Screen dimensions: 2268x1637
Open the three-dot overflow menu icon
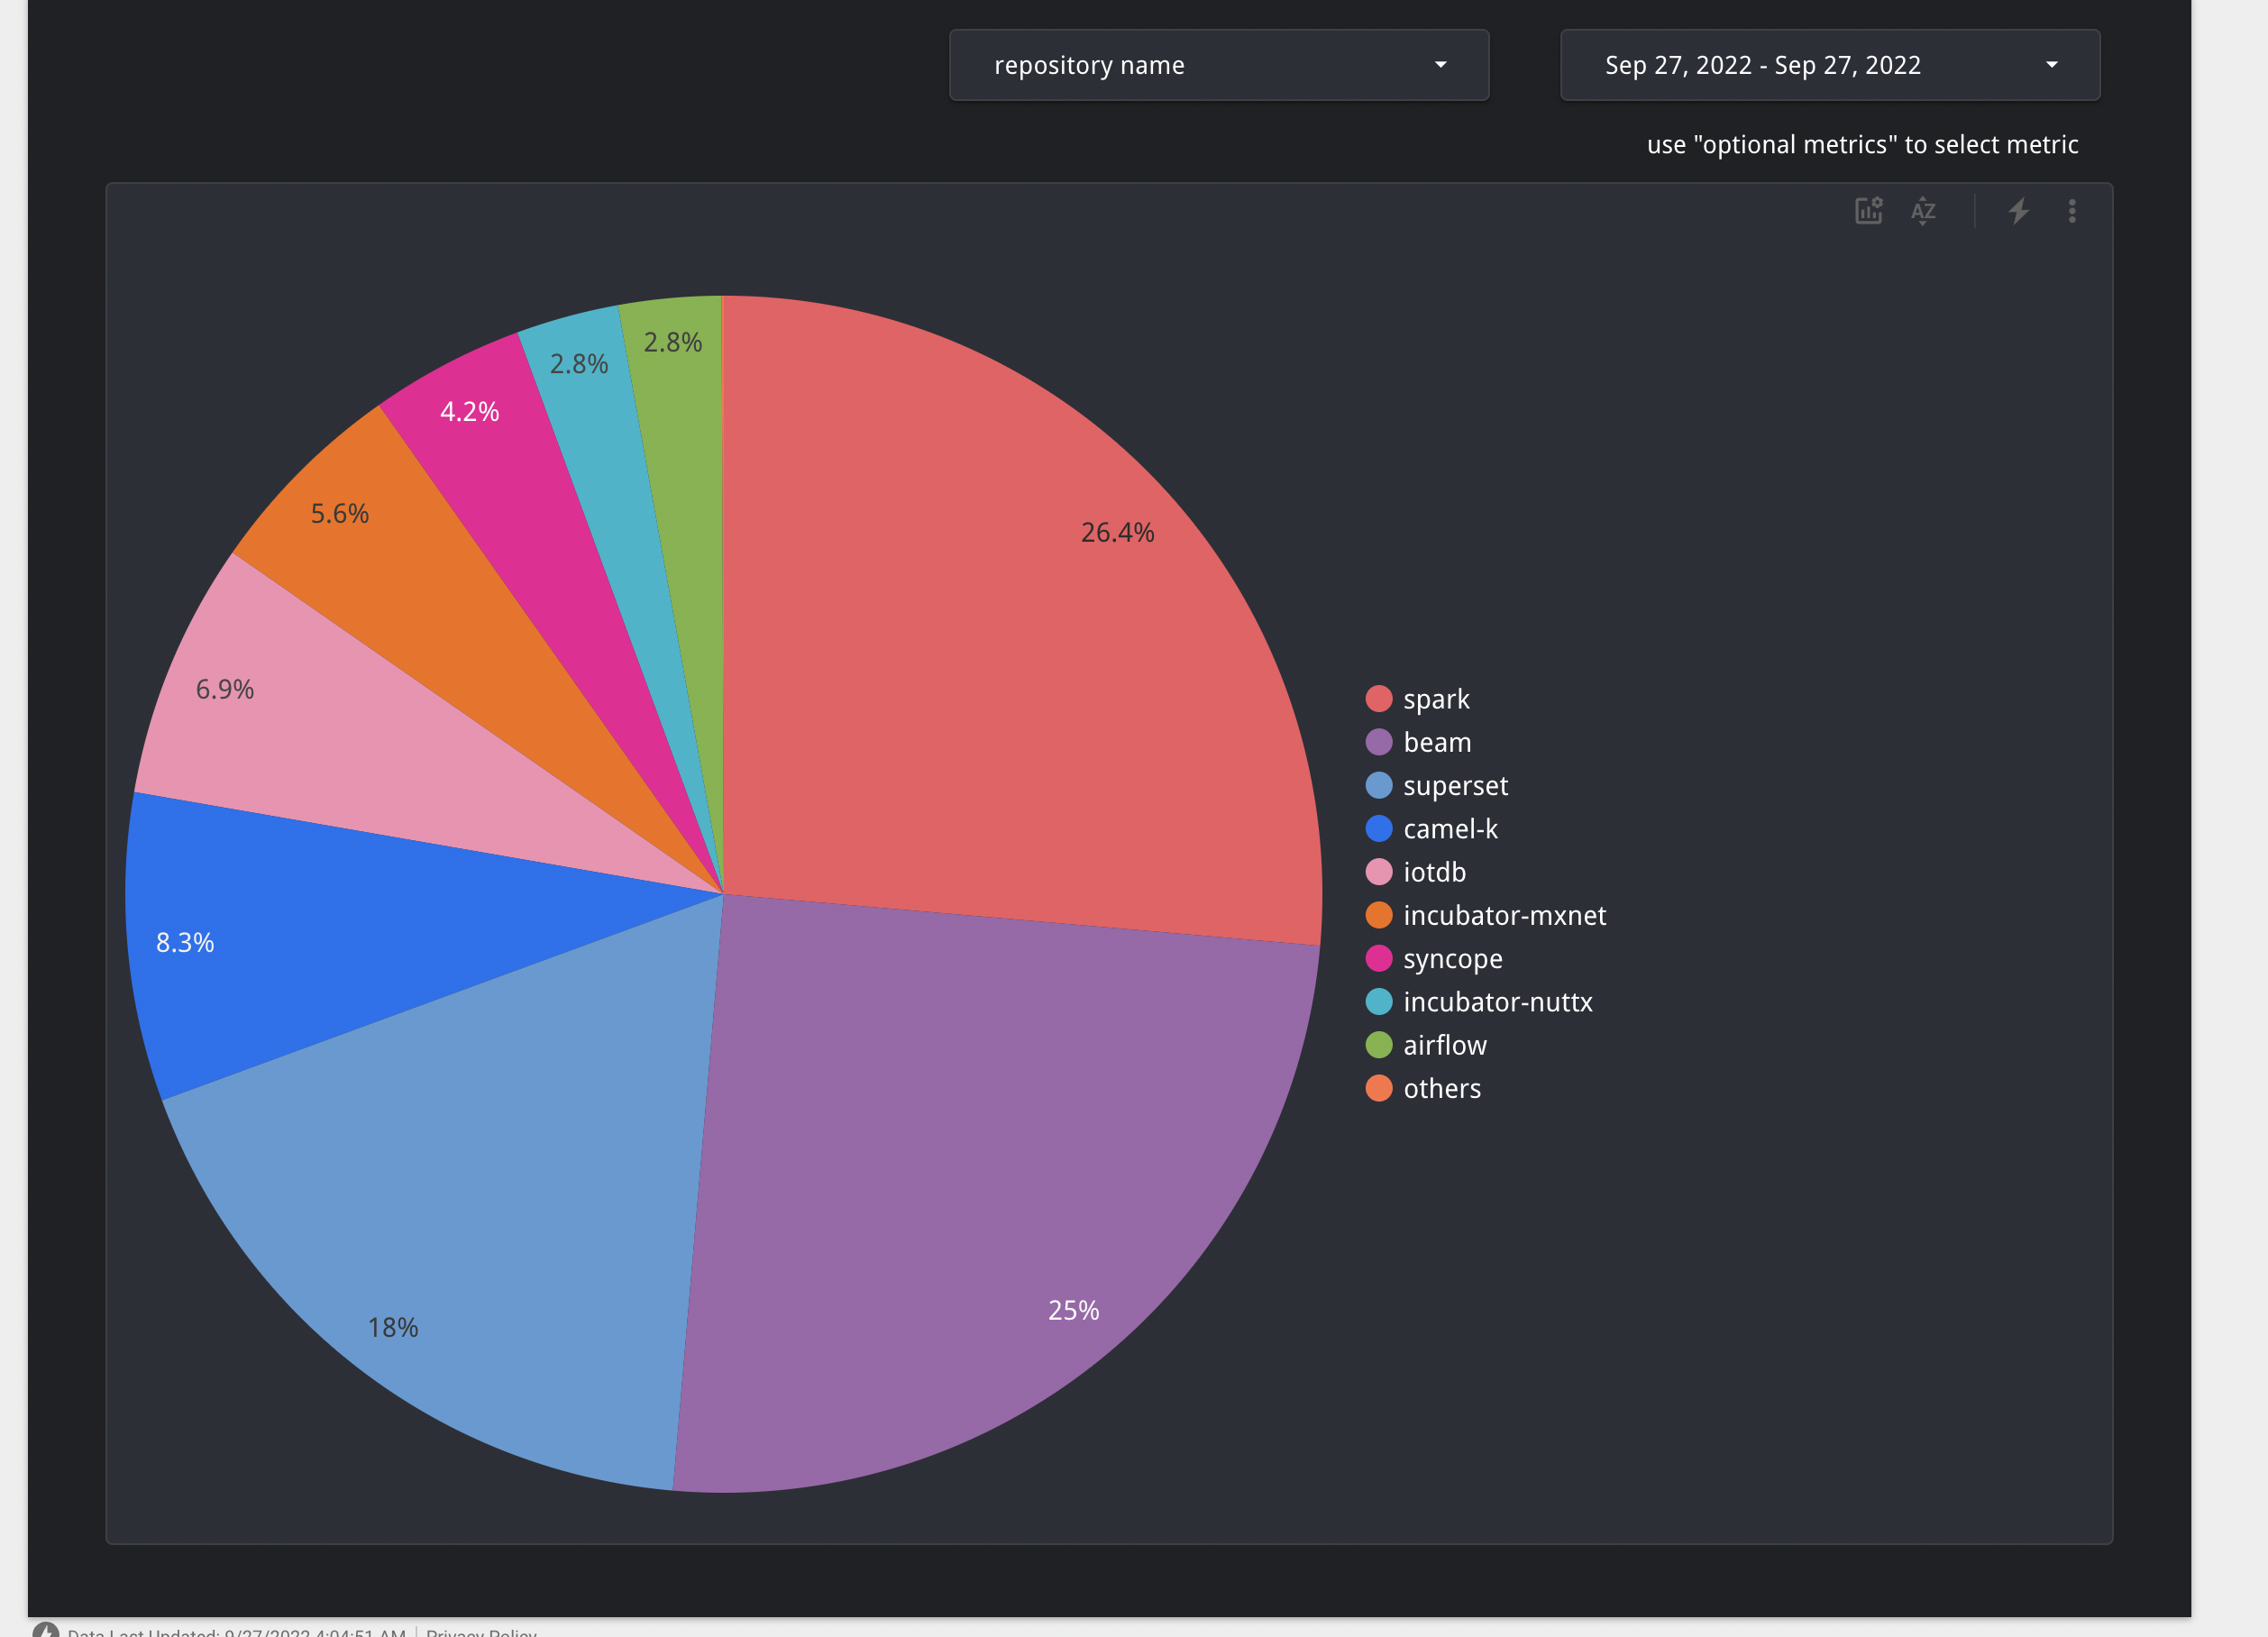2072,211
